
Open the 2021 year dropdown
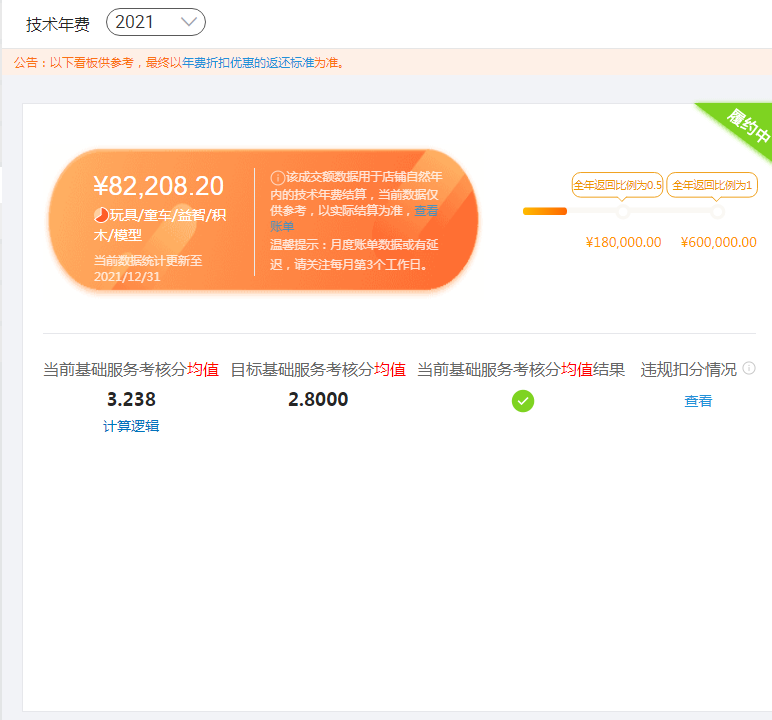coord(156,22)
